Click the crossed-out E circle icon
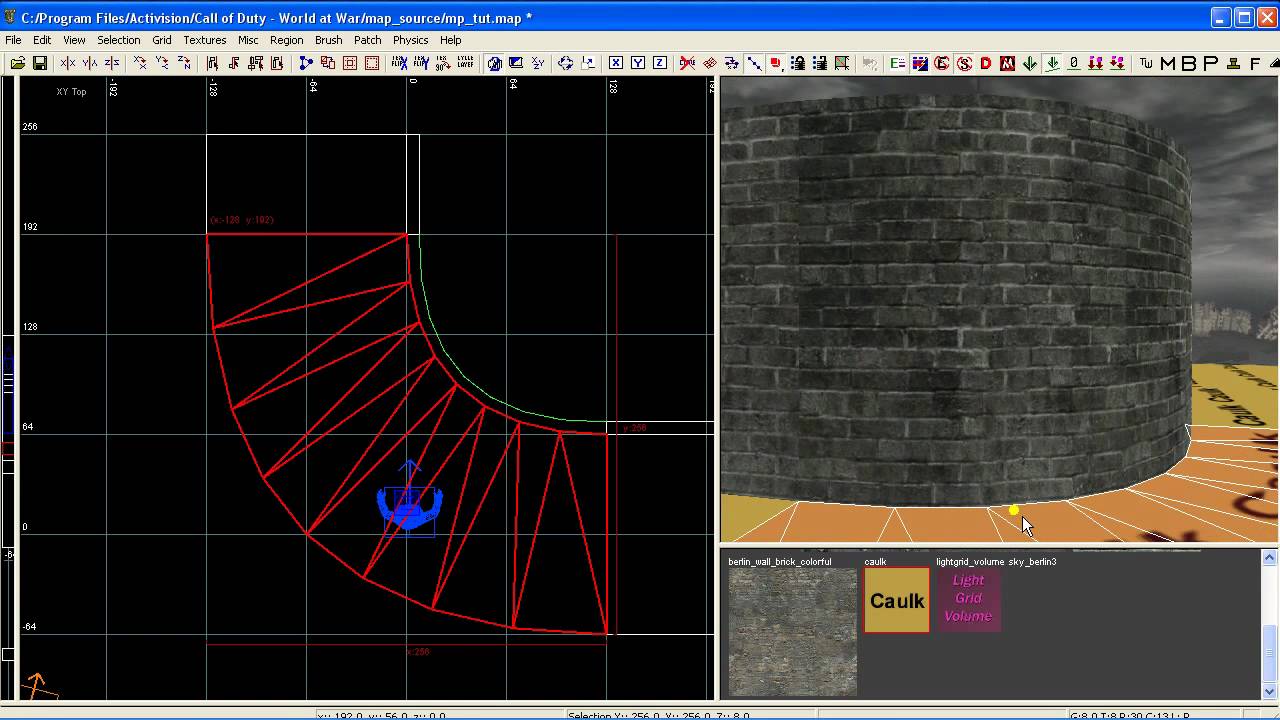Screen dimensions: 1280x720 coord(942,63)
